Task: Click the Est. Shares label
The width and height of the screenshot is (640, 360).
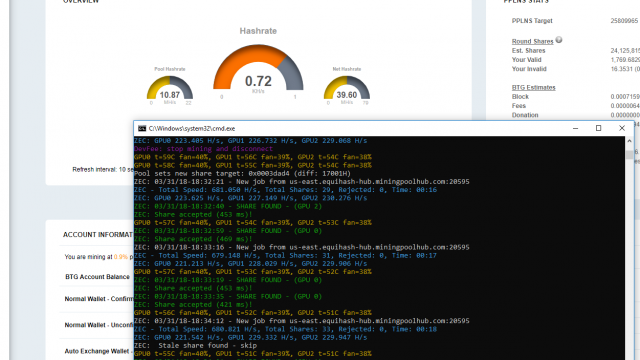Action: [528, 51]
